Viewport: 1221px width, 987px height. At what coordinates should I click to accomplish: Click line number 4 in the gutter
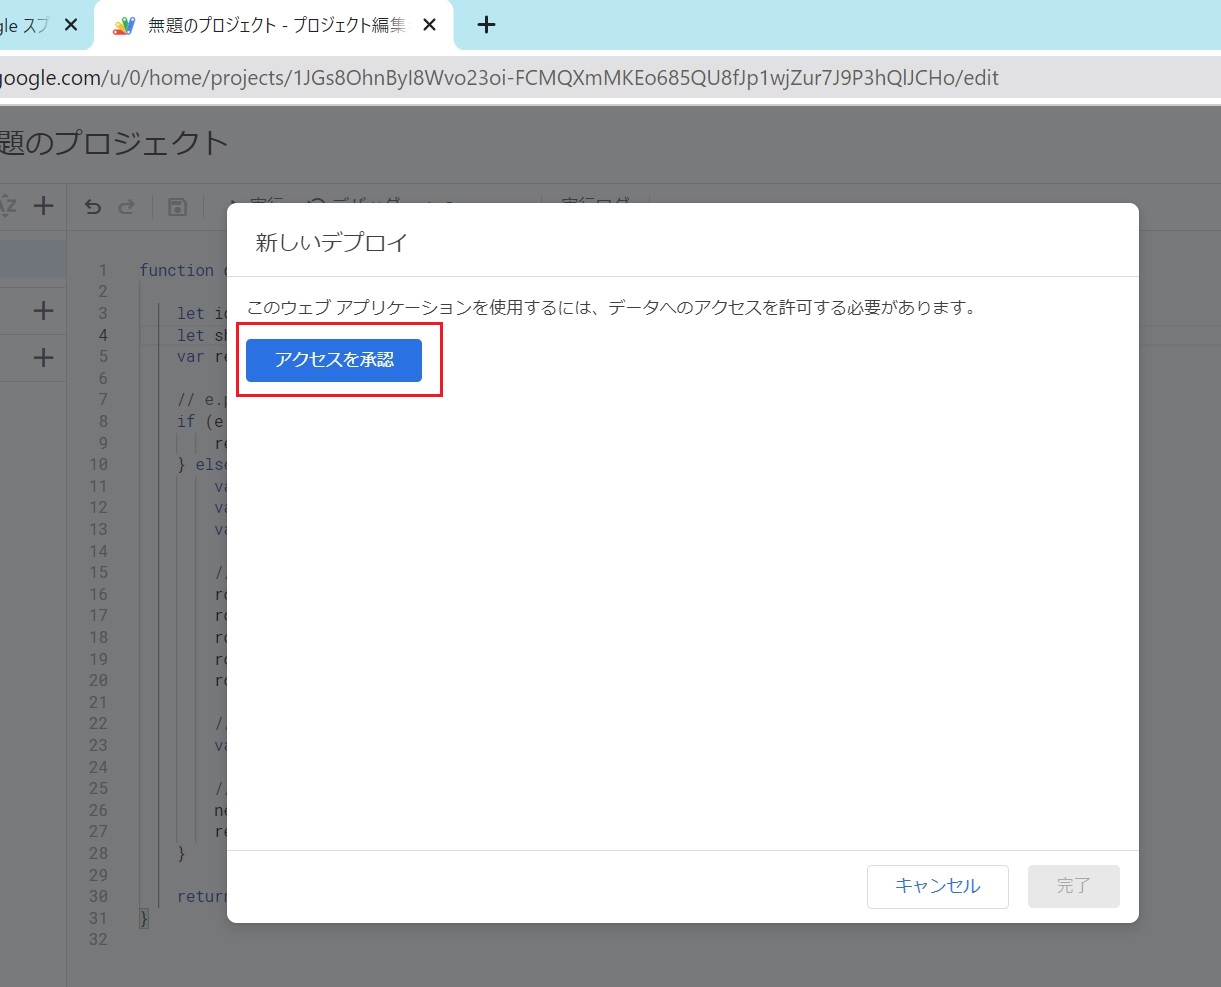[102, 335]
